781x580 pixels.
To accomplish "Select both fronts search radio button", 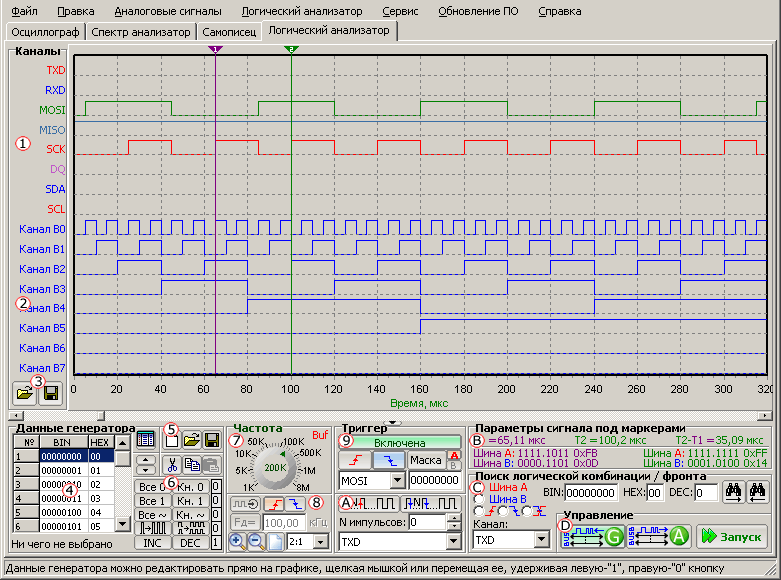I will click(x=526, y=511).
